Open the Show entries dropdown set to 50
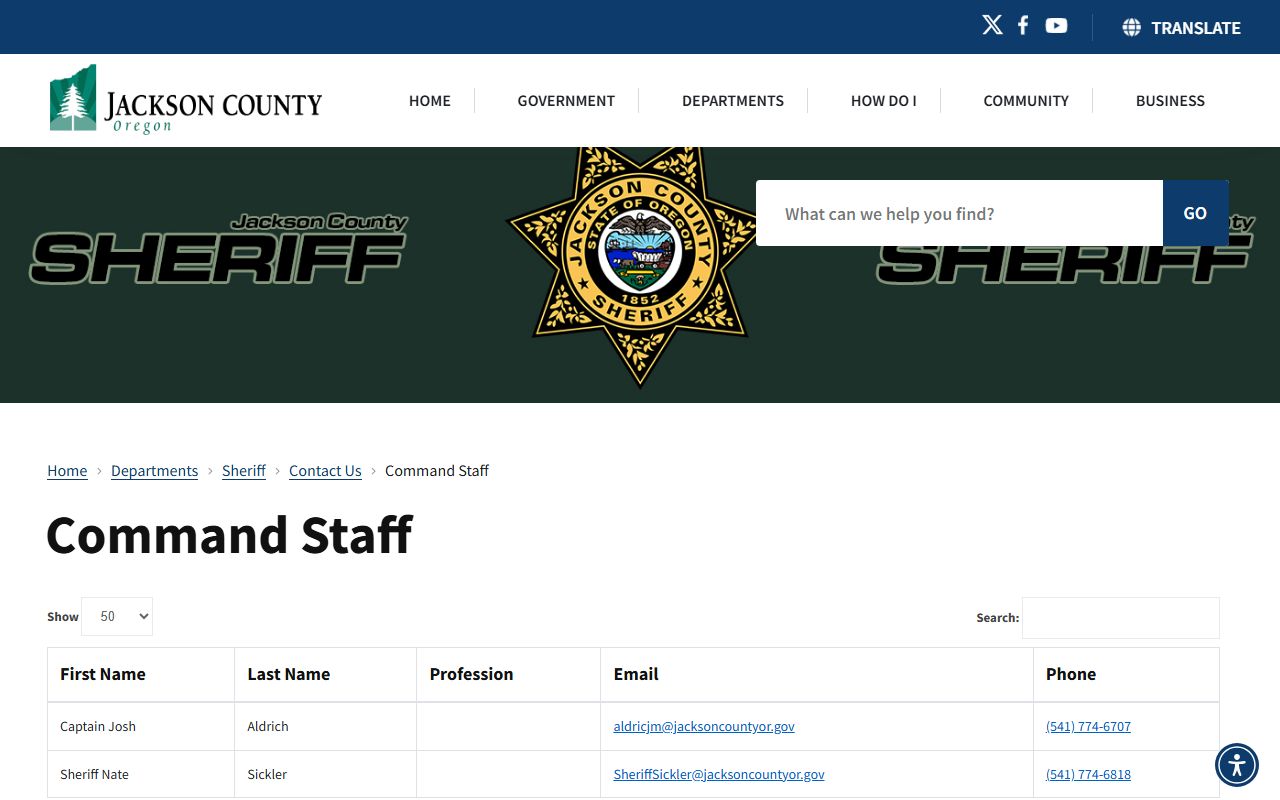 click(117, 616)
